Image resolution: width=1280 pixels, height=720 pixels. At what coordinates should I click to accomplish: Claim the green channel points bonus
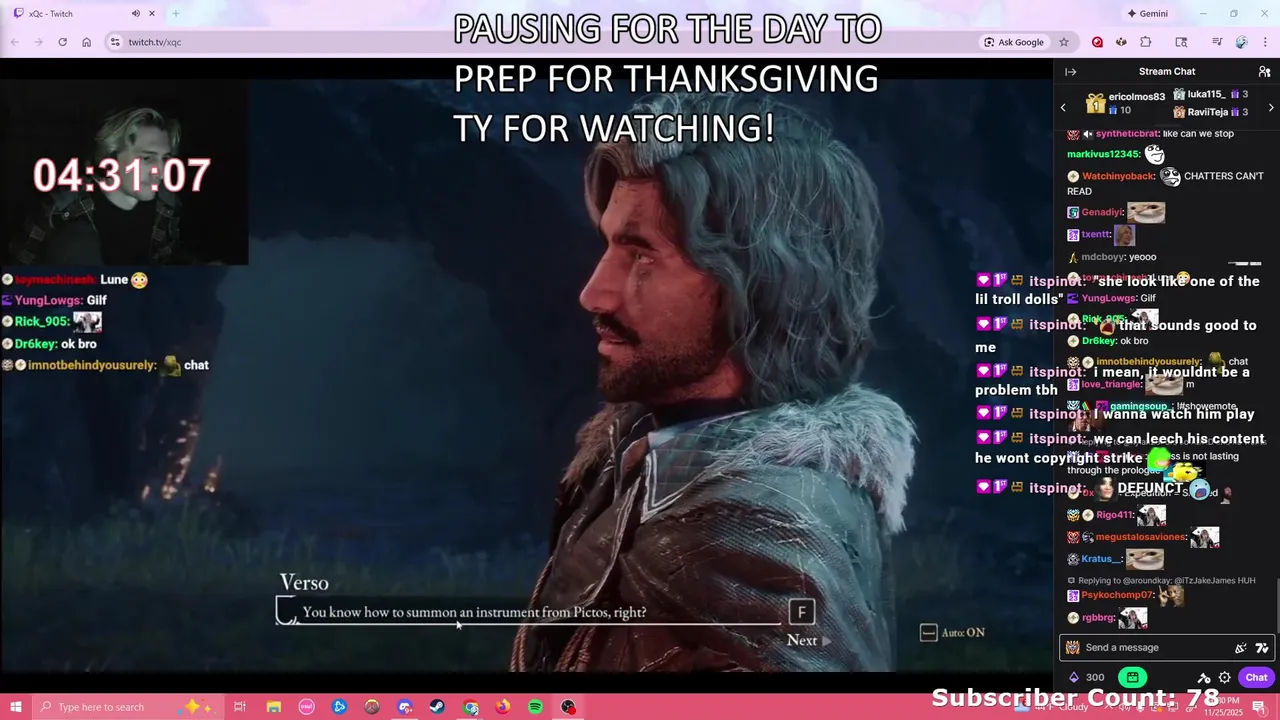coord(1132,678)
